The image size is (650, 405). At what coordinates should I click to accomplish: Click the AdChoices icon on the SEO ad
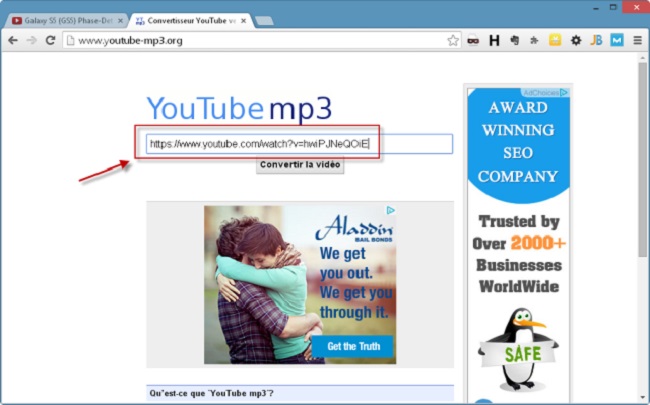(x=564, y=92)
